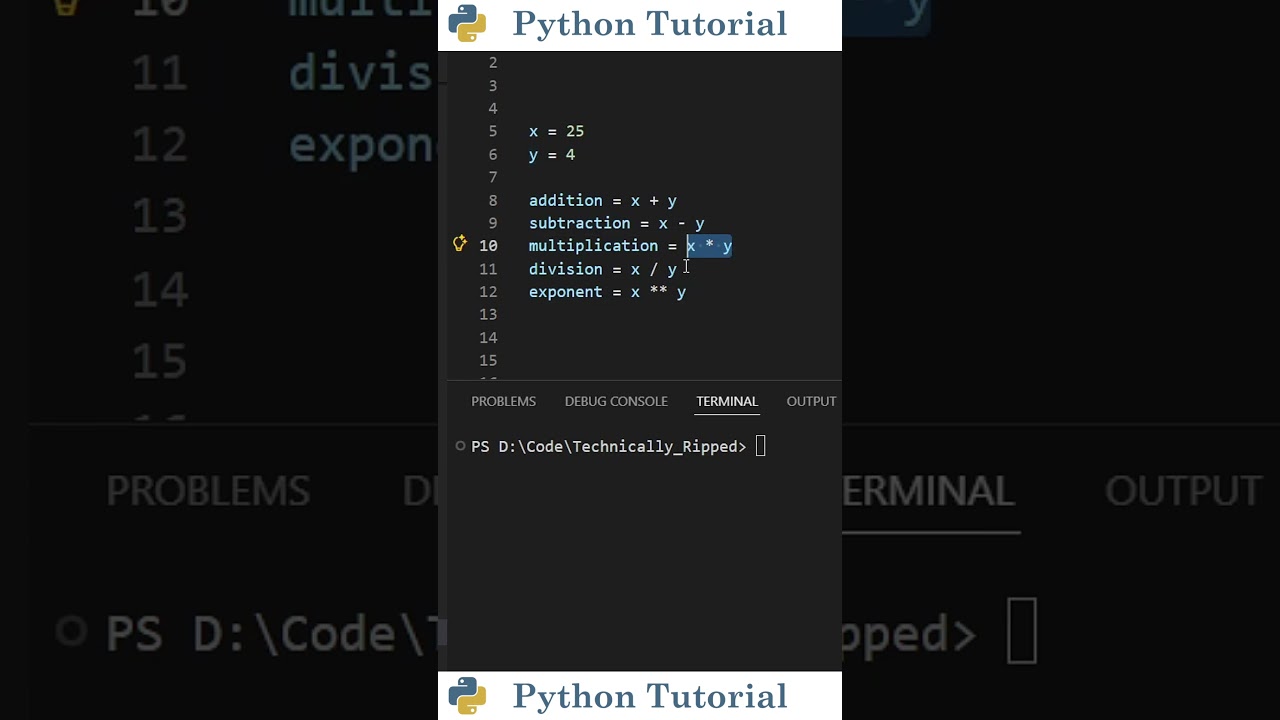Click the highlighted 'x * y' selection
Viewport: 1280px width, 720px height.
tap(709, 246)
